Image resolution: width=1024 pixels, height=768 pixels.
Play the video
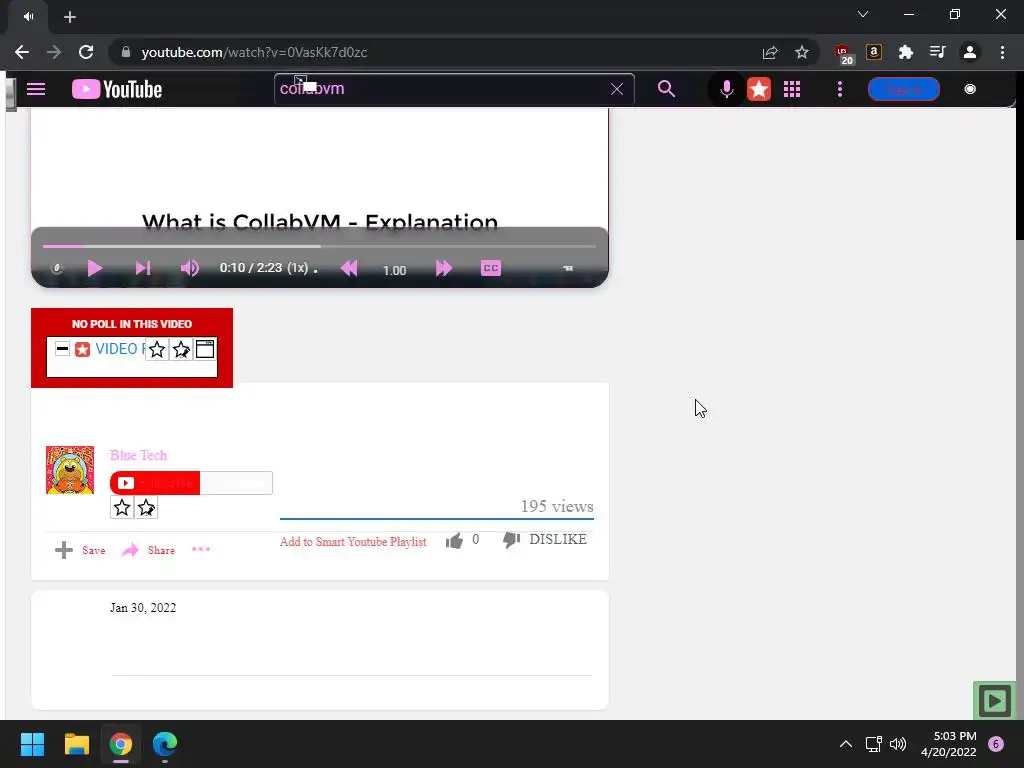95,268
